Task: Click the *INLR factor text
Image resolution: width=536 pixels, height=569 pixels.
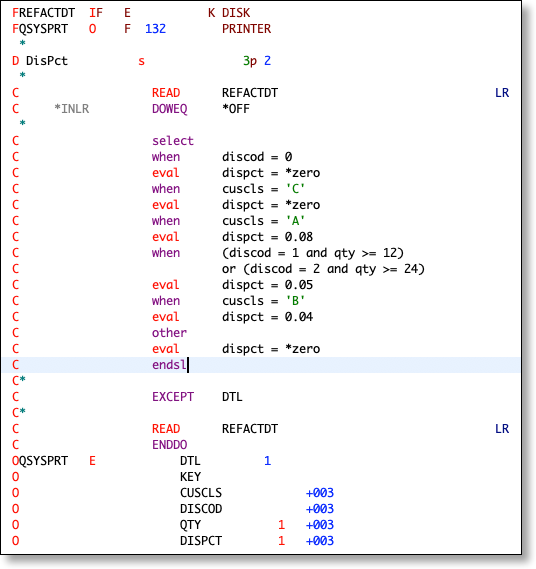Action: tap(71, 109)
